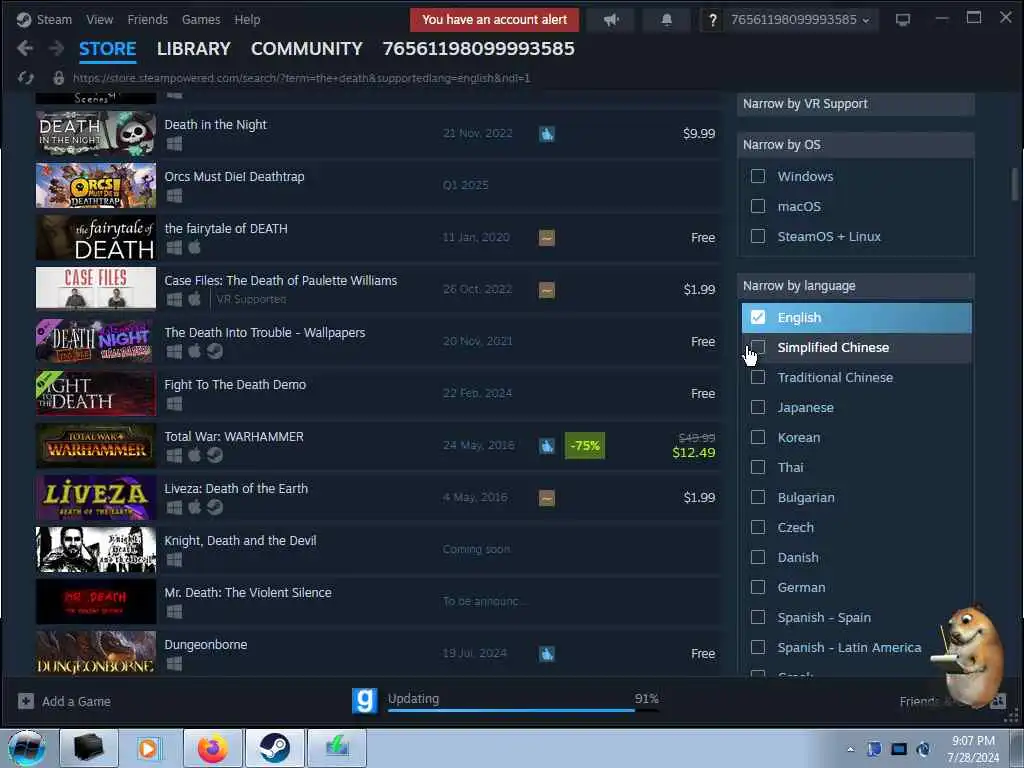The width and height of the screenshot is (1024, 768).
Task: Click the Steam logo icon in the menu bar
Action: (24, 20)
